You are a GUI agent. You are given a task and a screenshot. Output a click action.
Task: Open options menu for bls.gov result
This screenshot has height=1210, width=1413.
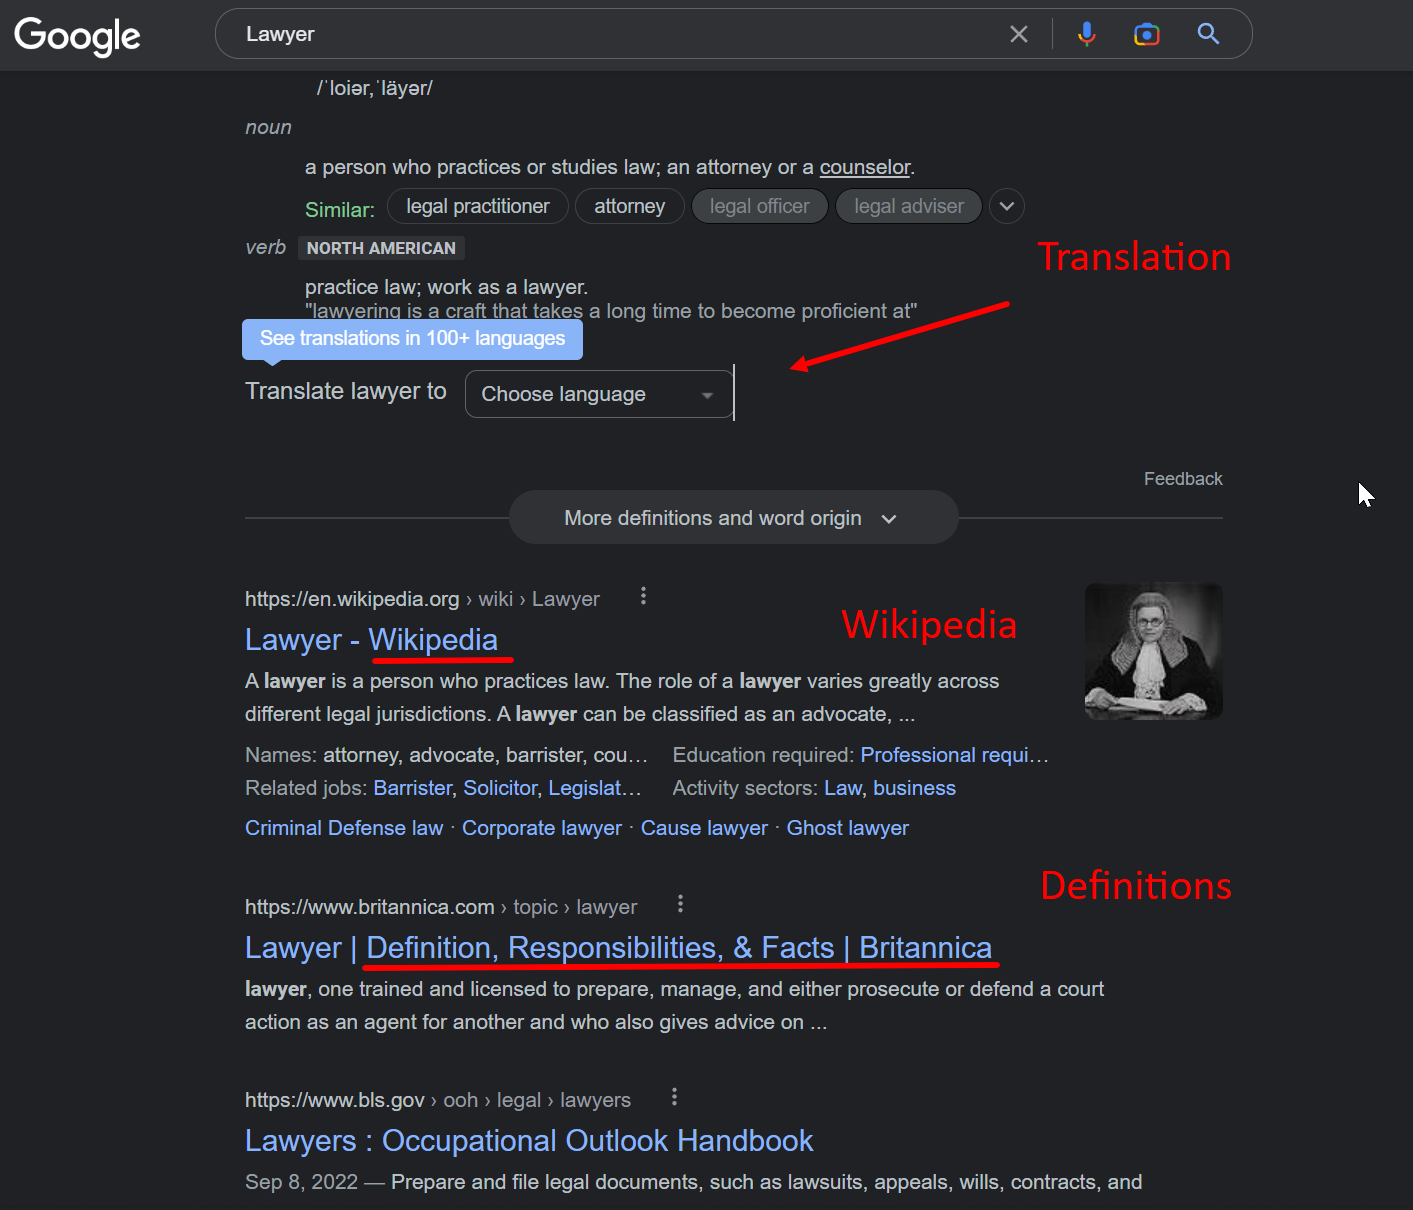674,1097
